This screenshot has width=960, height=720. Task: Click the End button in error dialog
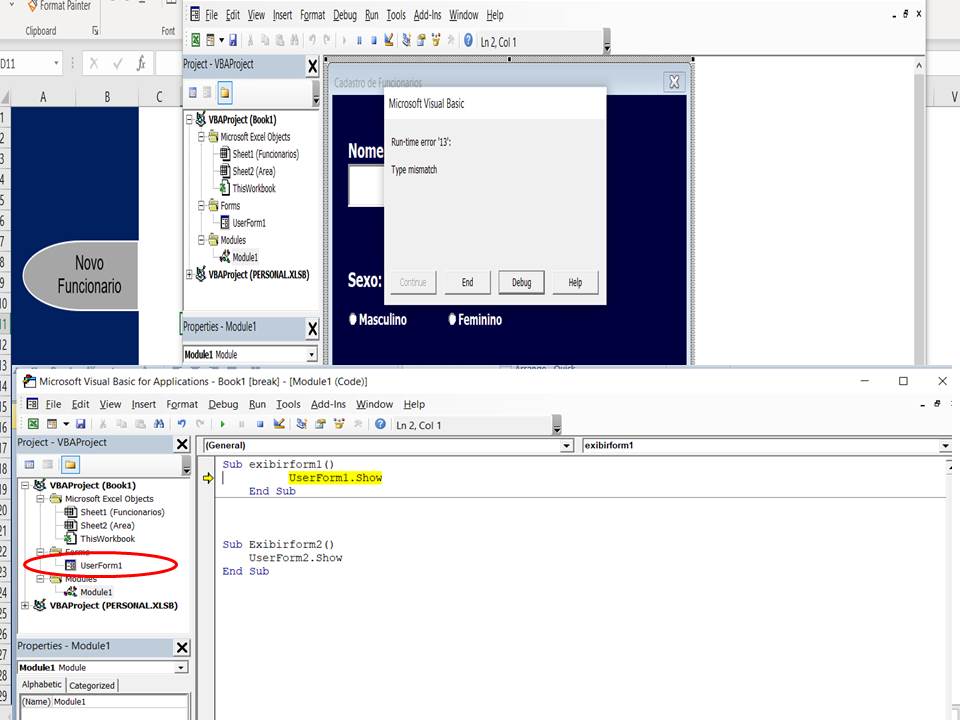467,282
